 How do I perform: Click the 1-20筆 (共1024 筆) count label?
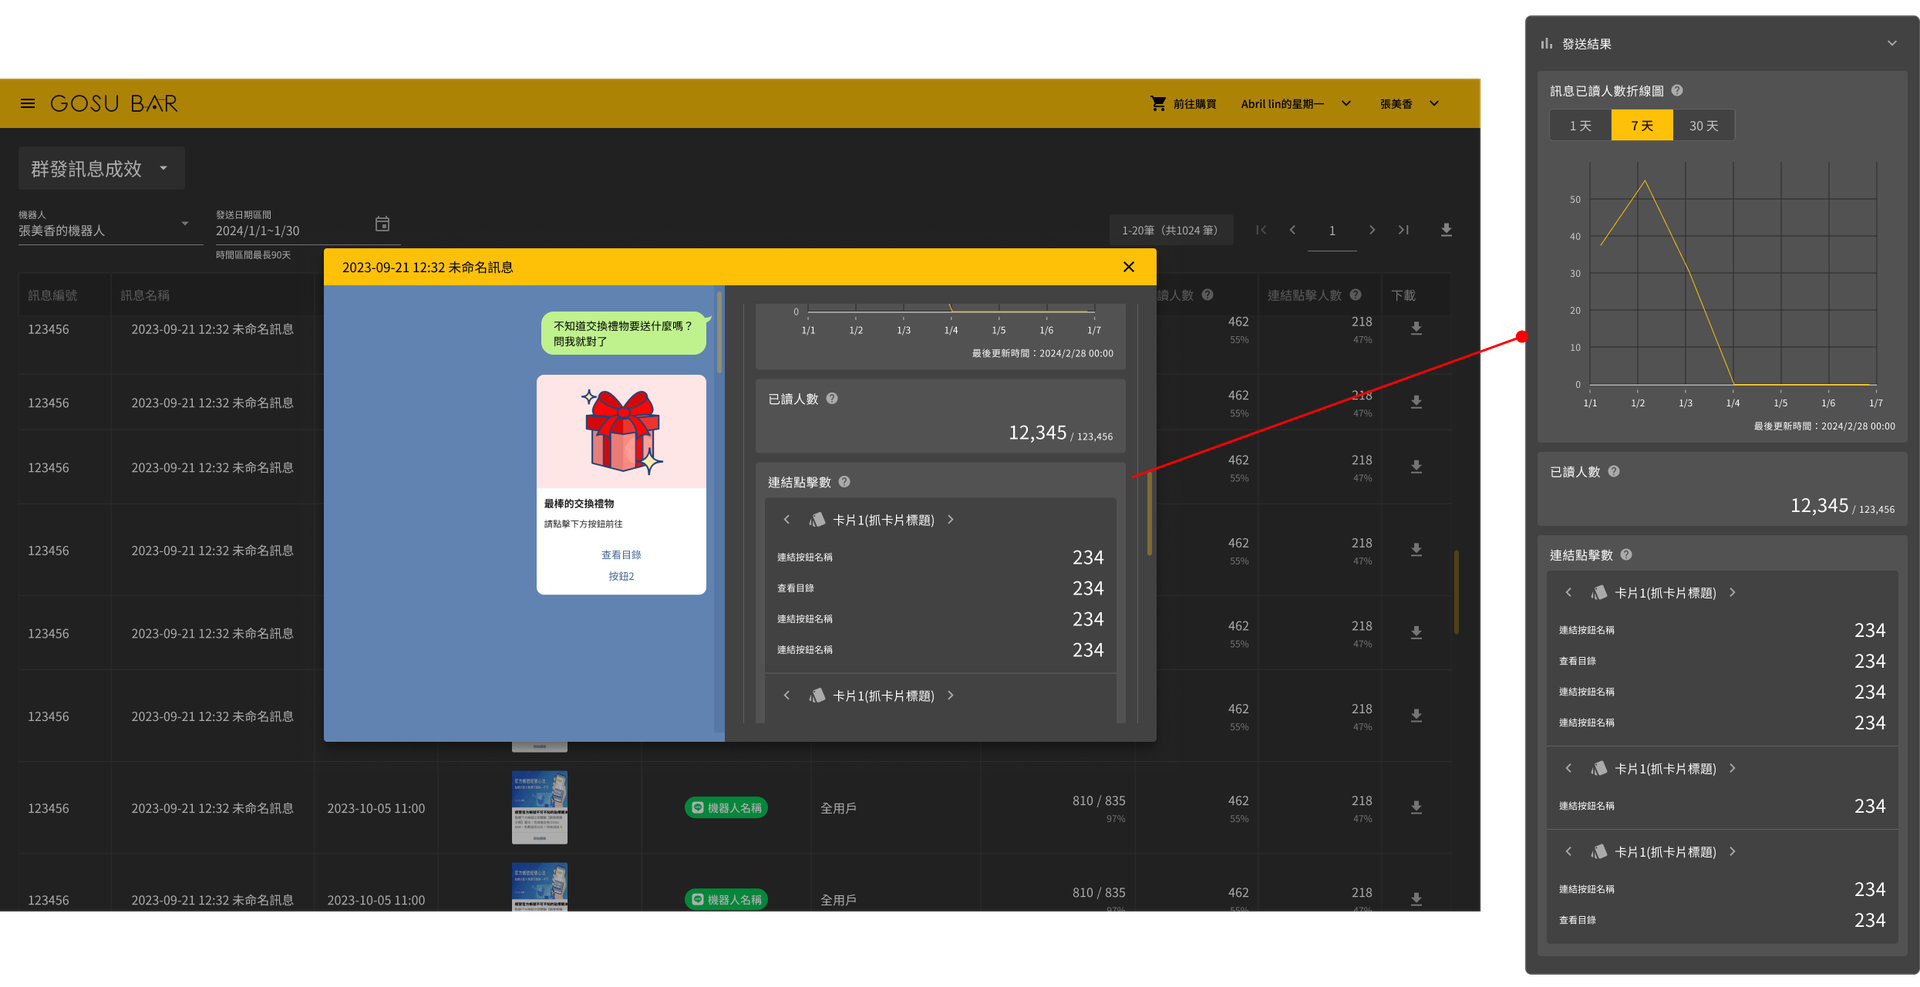coord(1170,230)
